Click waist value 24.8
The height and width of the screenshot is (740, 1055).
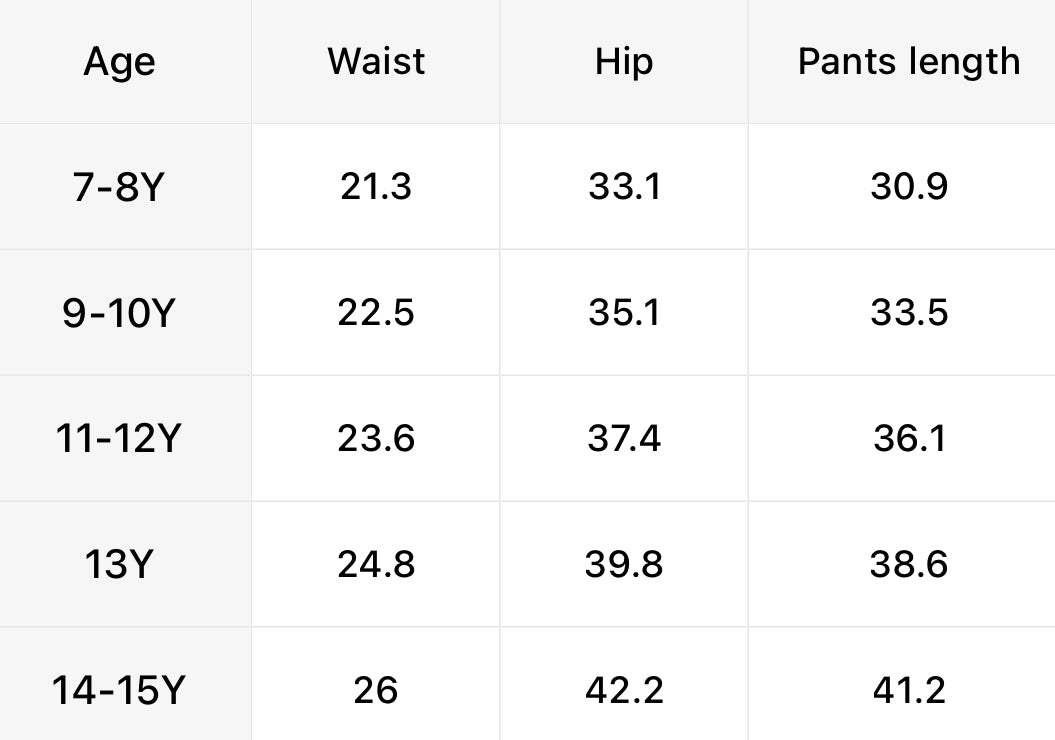tap(376, 565)
